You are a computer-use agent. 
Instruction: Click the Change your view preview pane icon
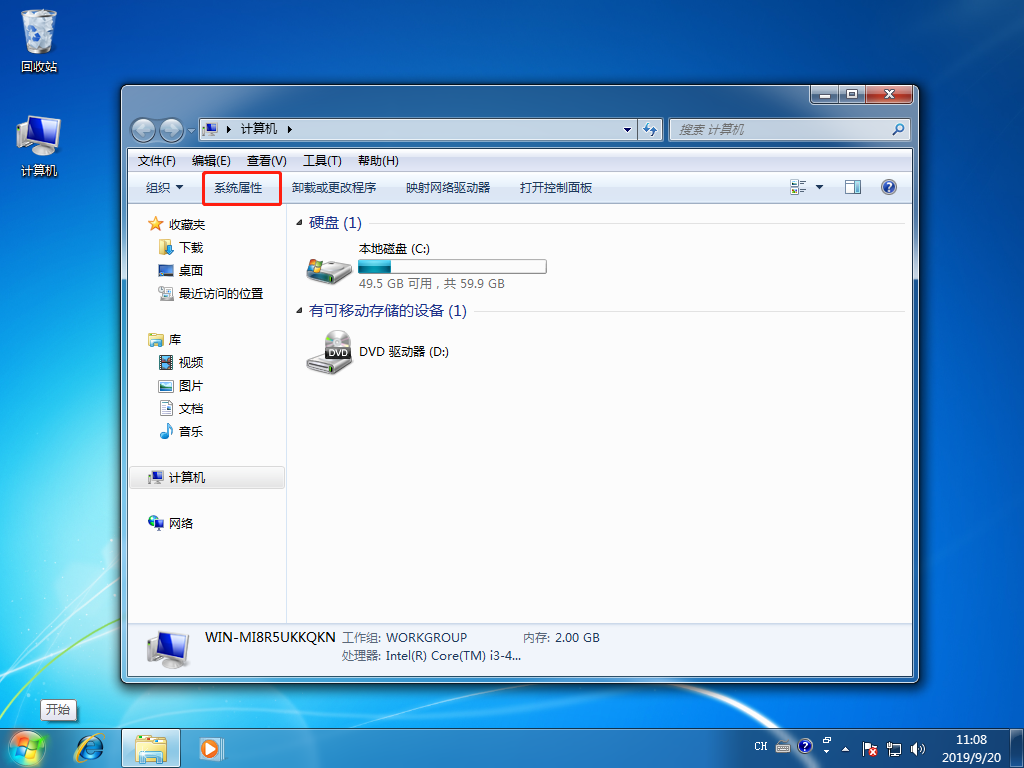[853, 188]
